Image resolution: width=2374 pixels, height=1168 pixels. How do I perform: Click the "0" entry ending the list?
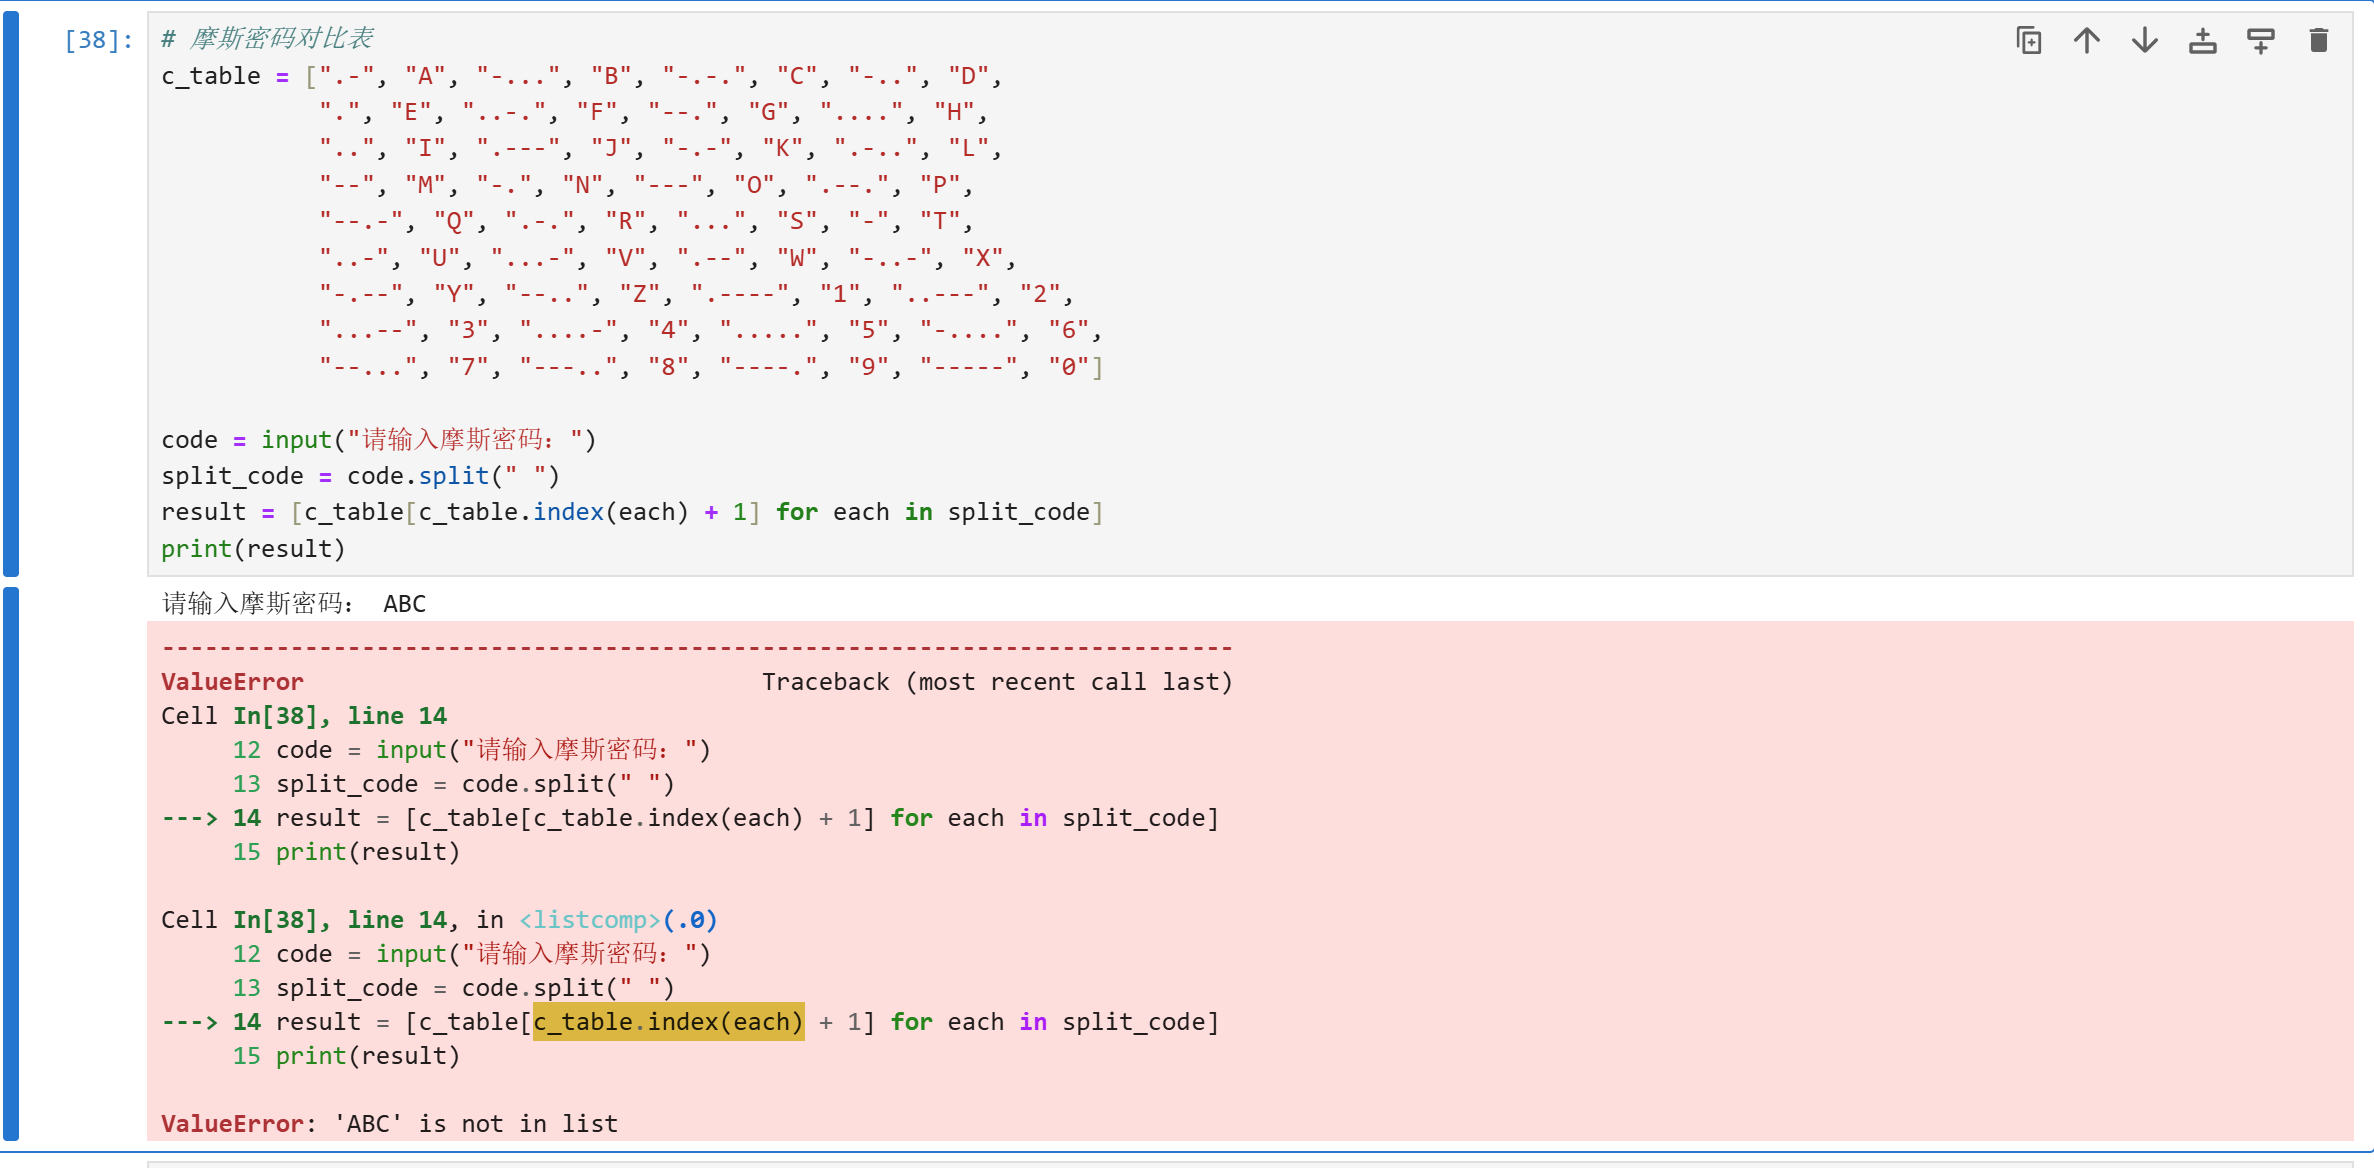click(x=1068, y=367)
